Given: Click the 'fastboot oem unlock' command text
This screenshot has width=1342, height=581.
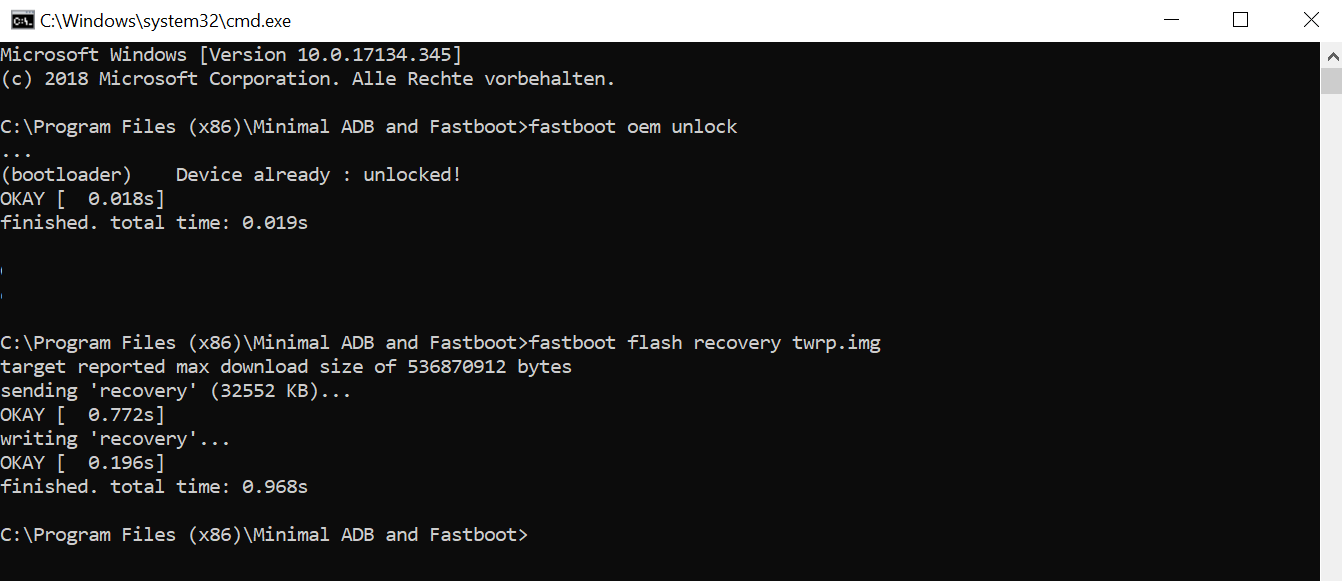Looking at the screenshot, I should pyautogui.click(x=633, y=127).
